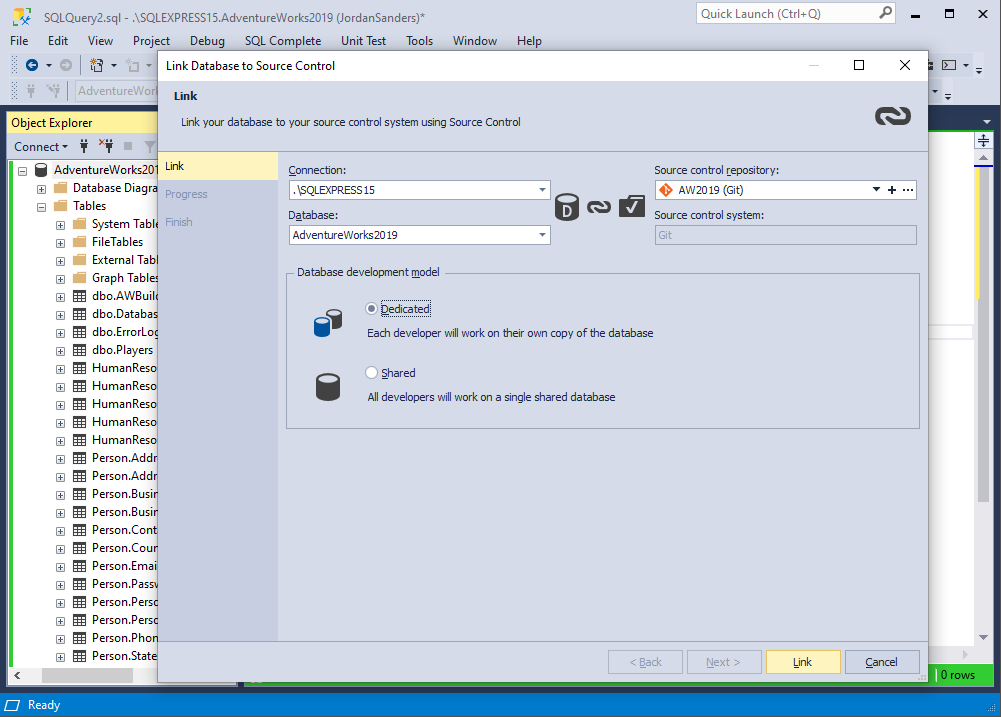Click the editor split window icon
Viewport: 1001px width, 717px height.
click(983, 140)
